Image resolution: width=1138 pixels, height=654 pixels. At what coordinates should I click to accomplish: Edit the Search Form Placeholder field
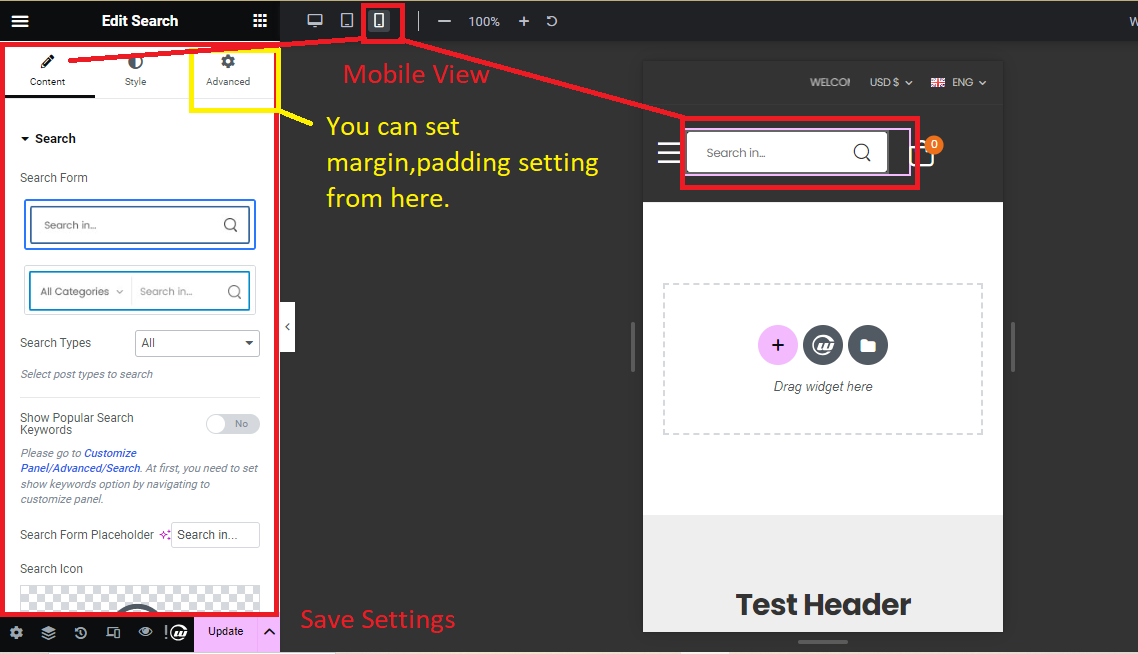coord(216,535)
